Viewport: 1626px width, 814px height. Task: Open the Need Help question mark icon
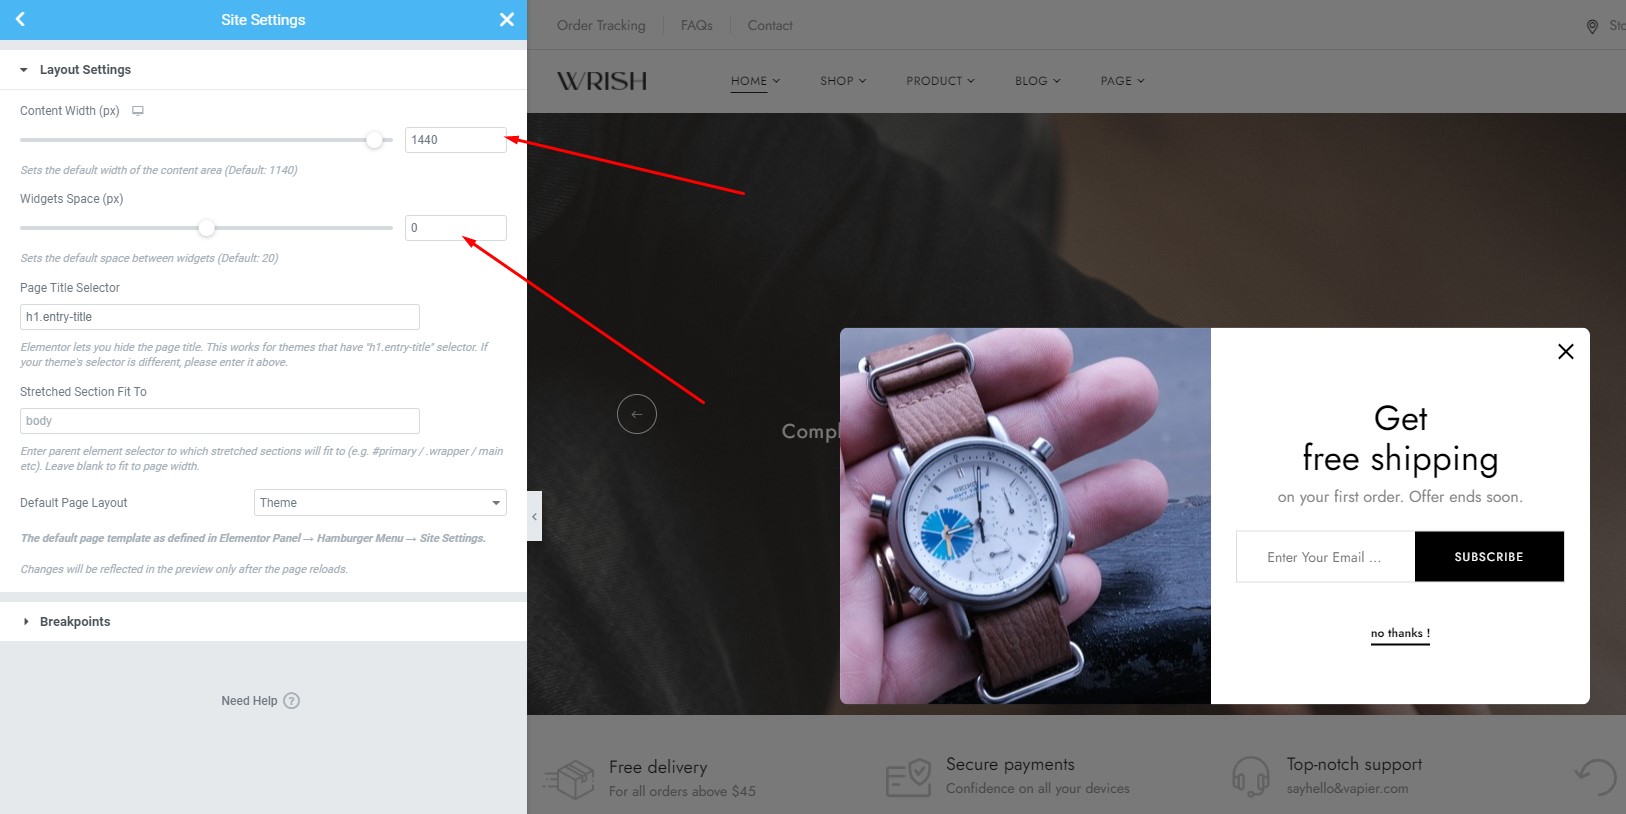pos(292,701)
